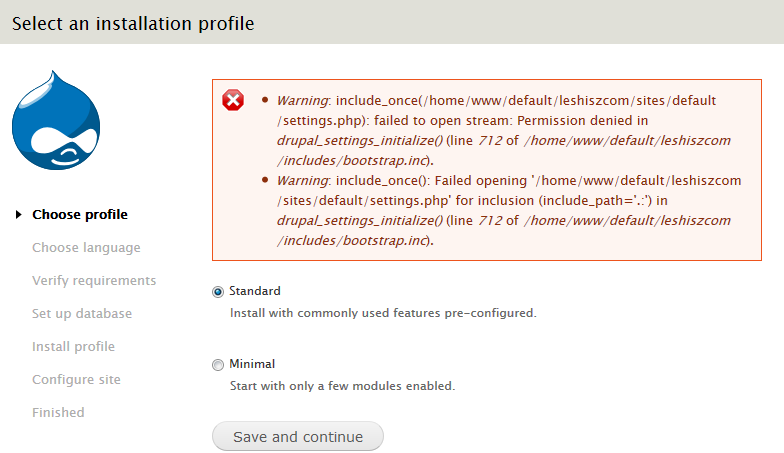The image size is (784, 453).
Task: Jump to the Set up database step
Action: [82, 314]
